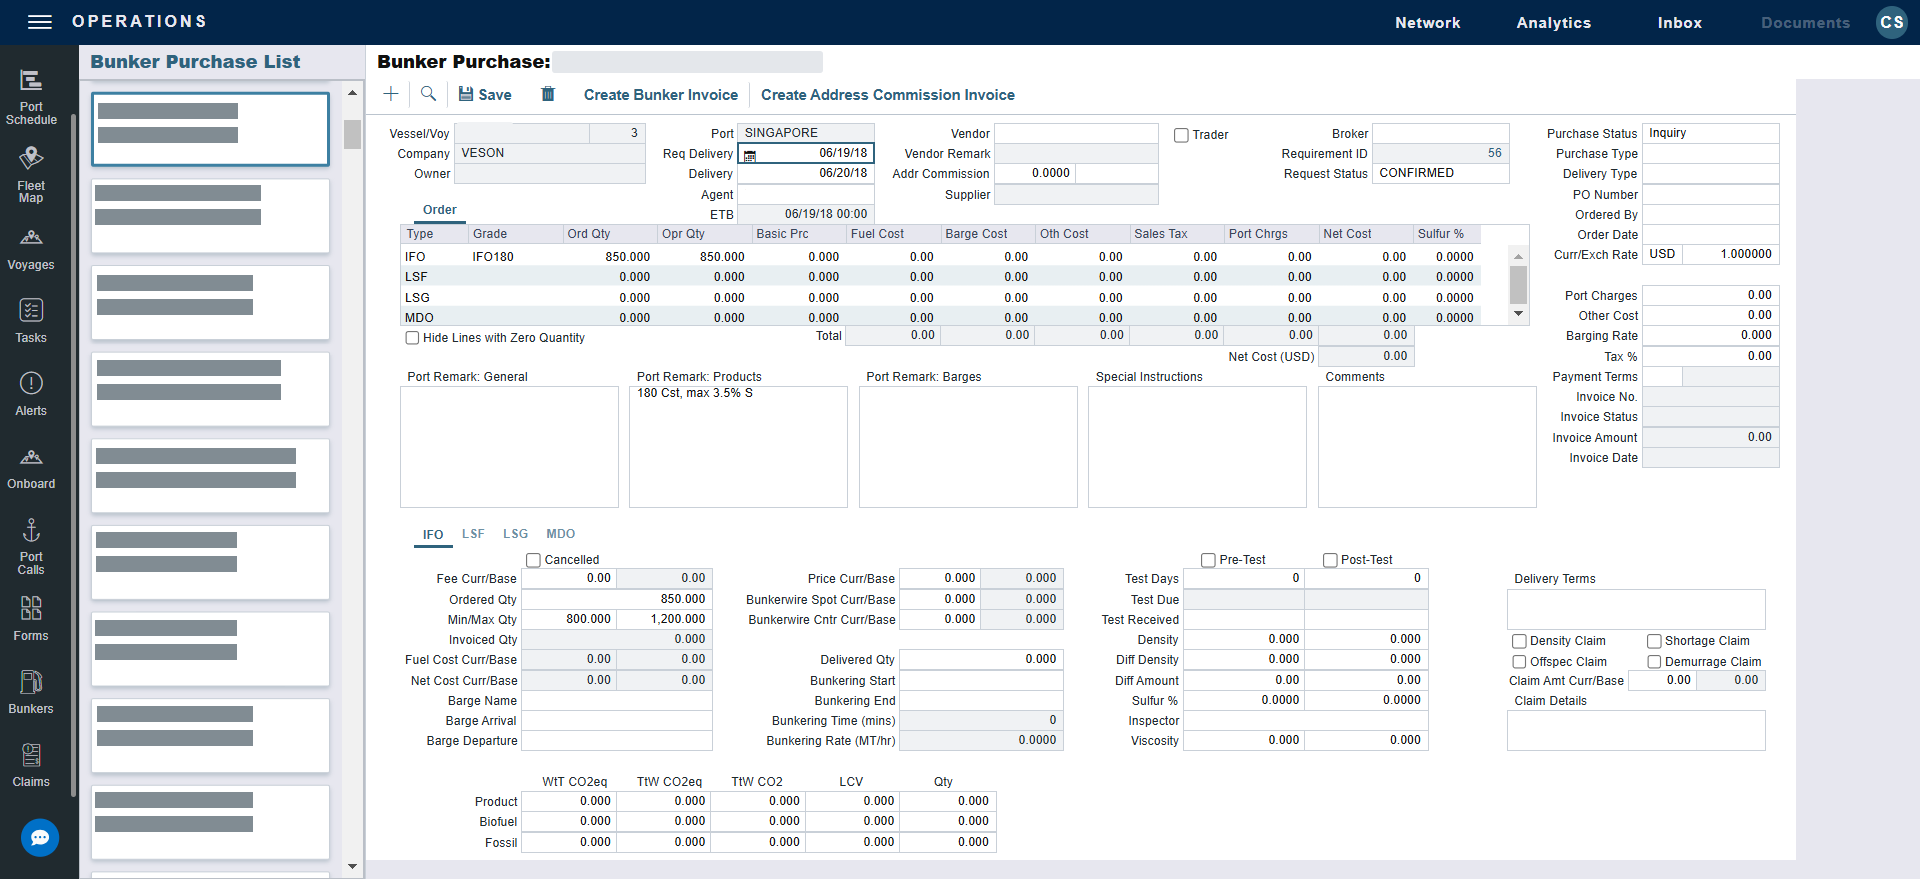Go to Analytics in top navigation
1920x879 pixels.
1553,22
